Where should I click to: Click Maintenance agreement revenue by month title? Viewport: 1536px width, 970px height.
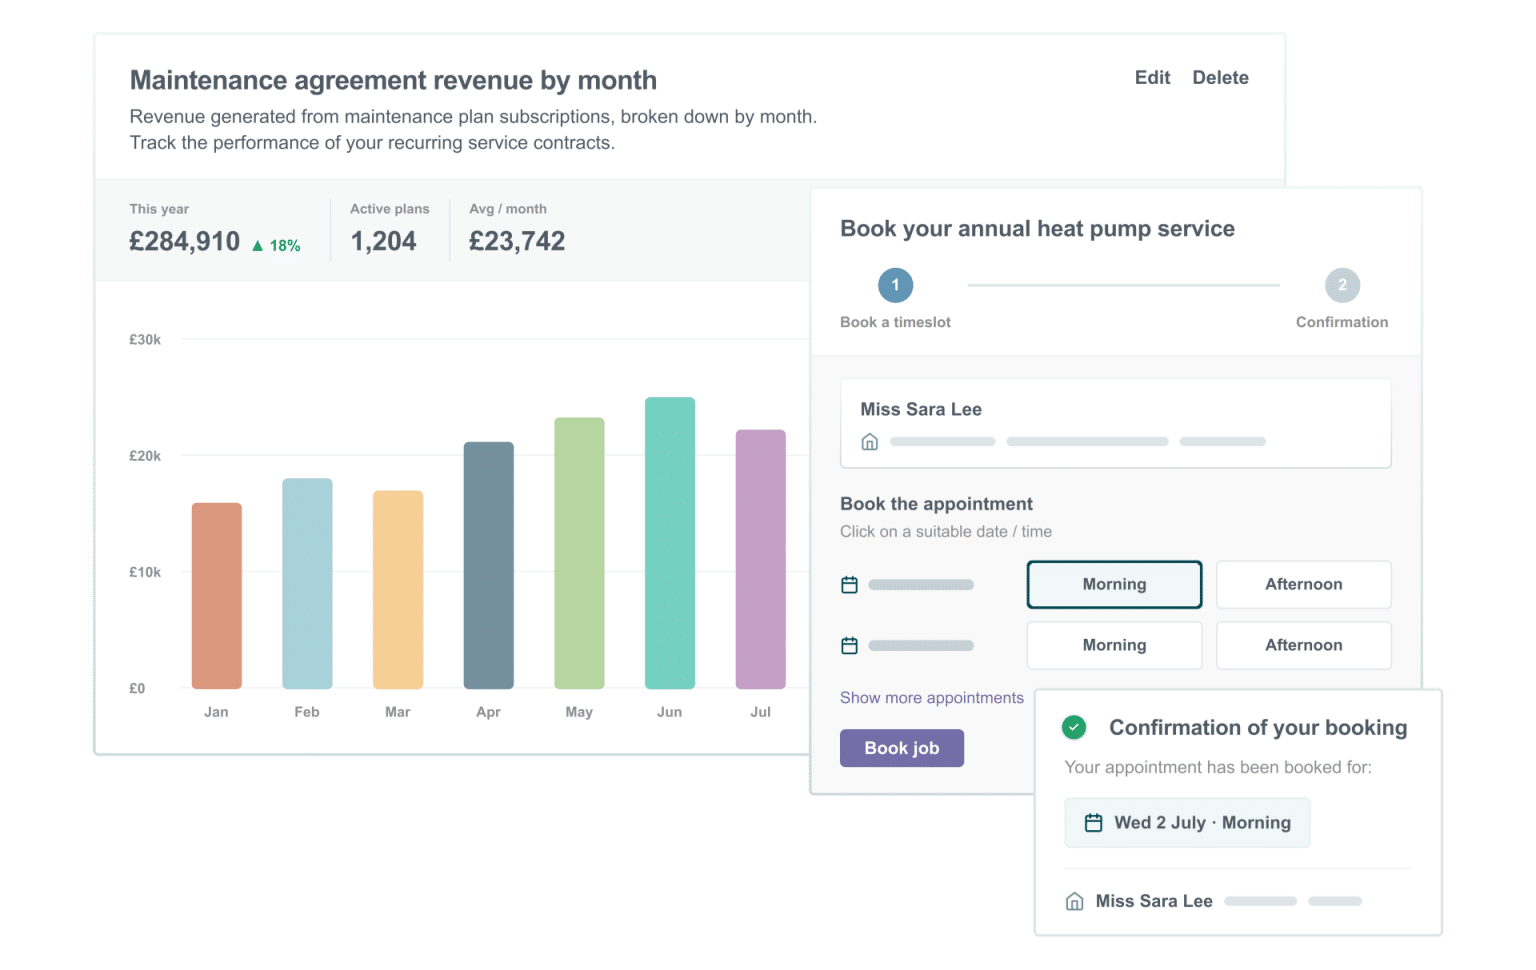(x=393, y=80)
